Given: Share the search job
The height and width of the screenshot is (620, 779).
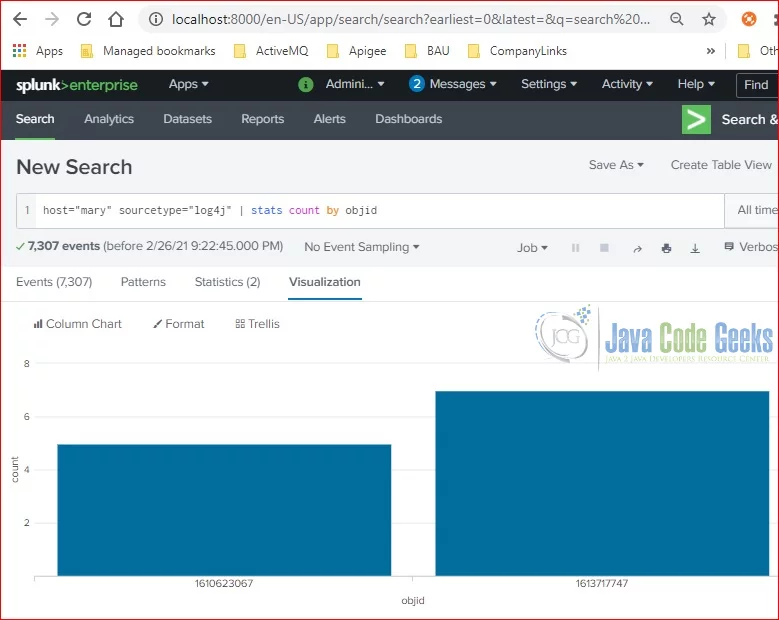Looking at the screenshot, I should pyautogui.click(x=637, y=248).
